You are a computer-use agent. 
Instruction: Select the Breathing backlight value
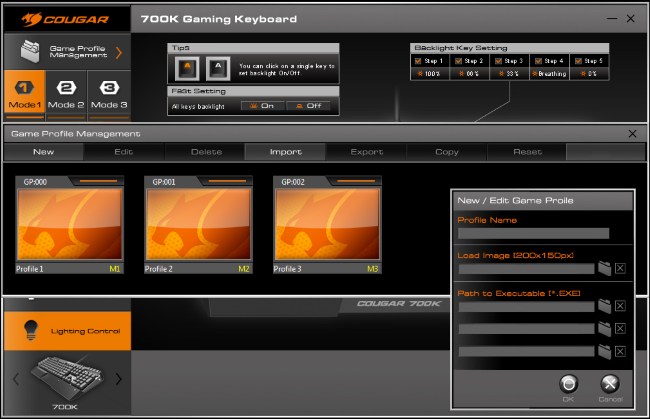point(549,74)
